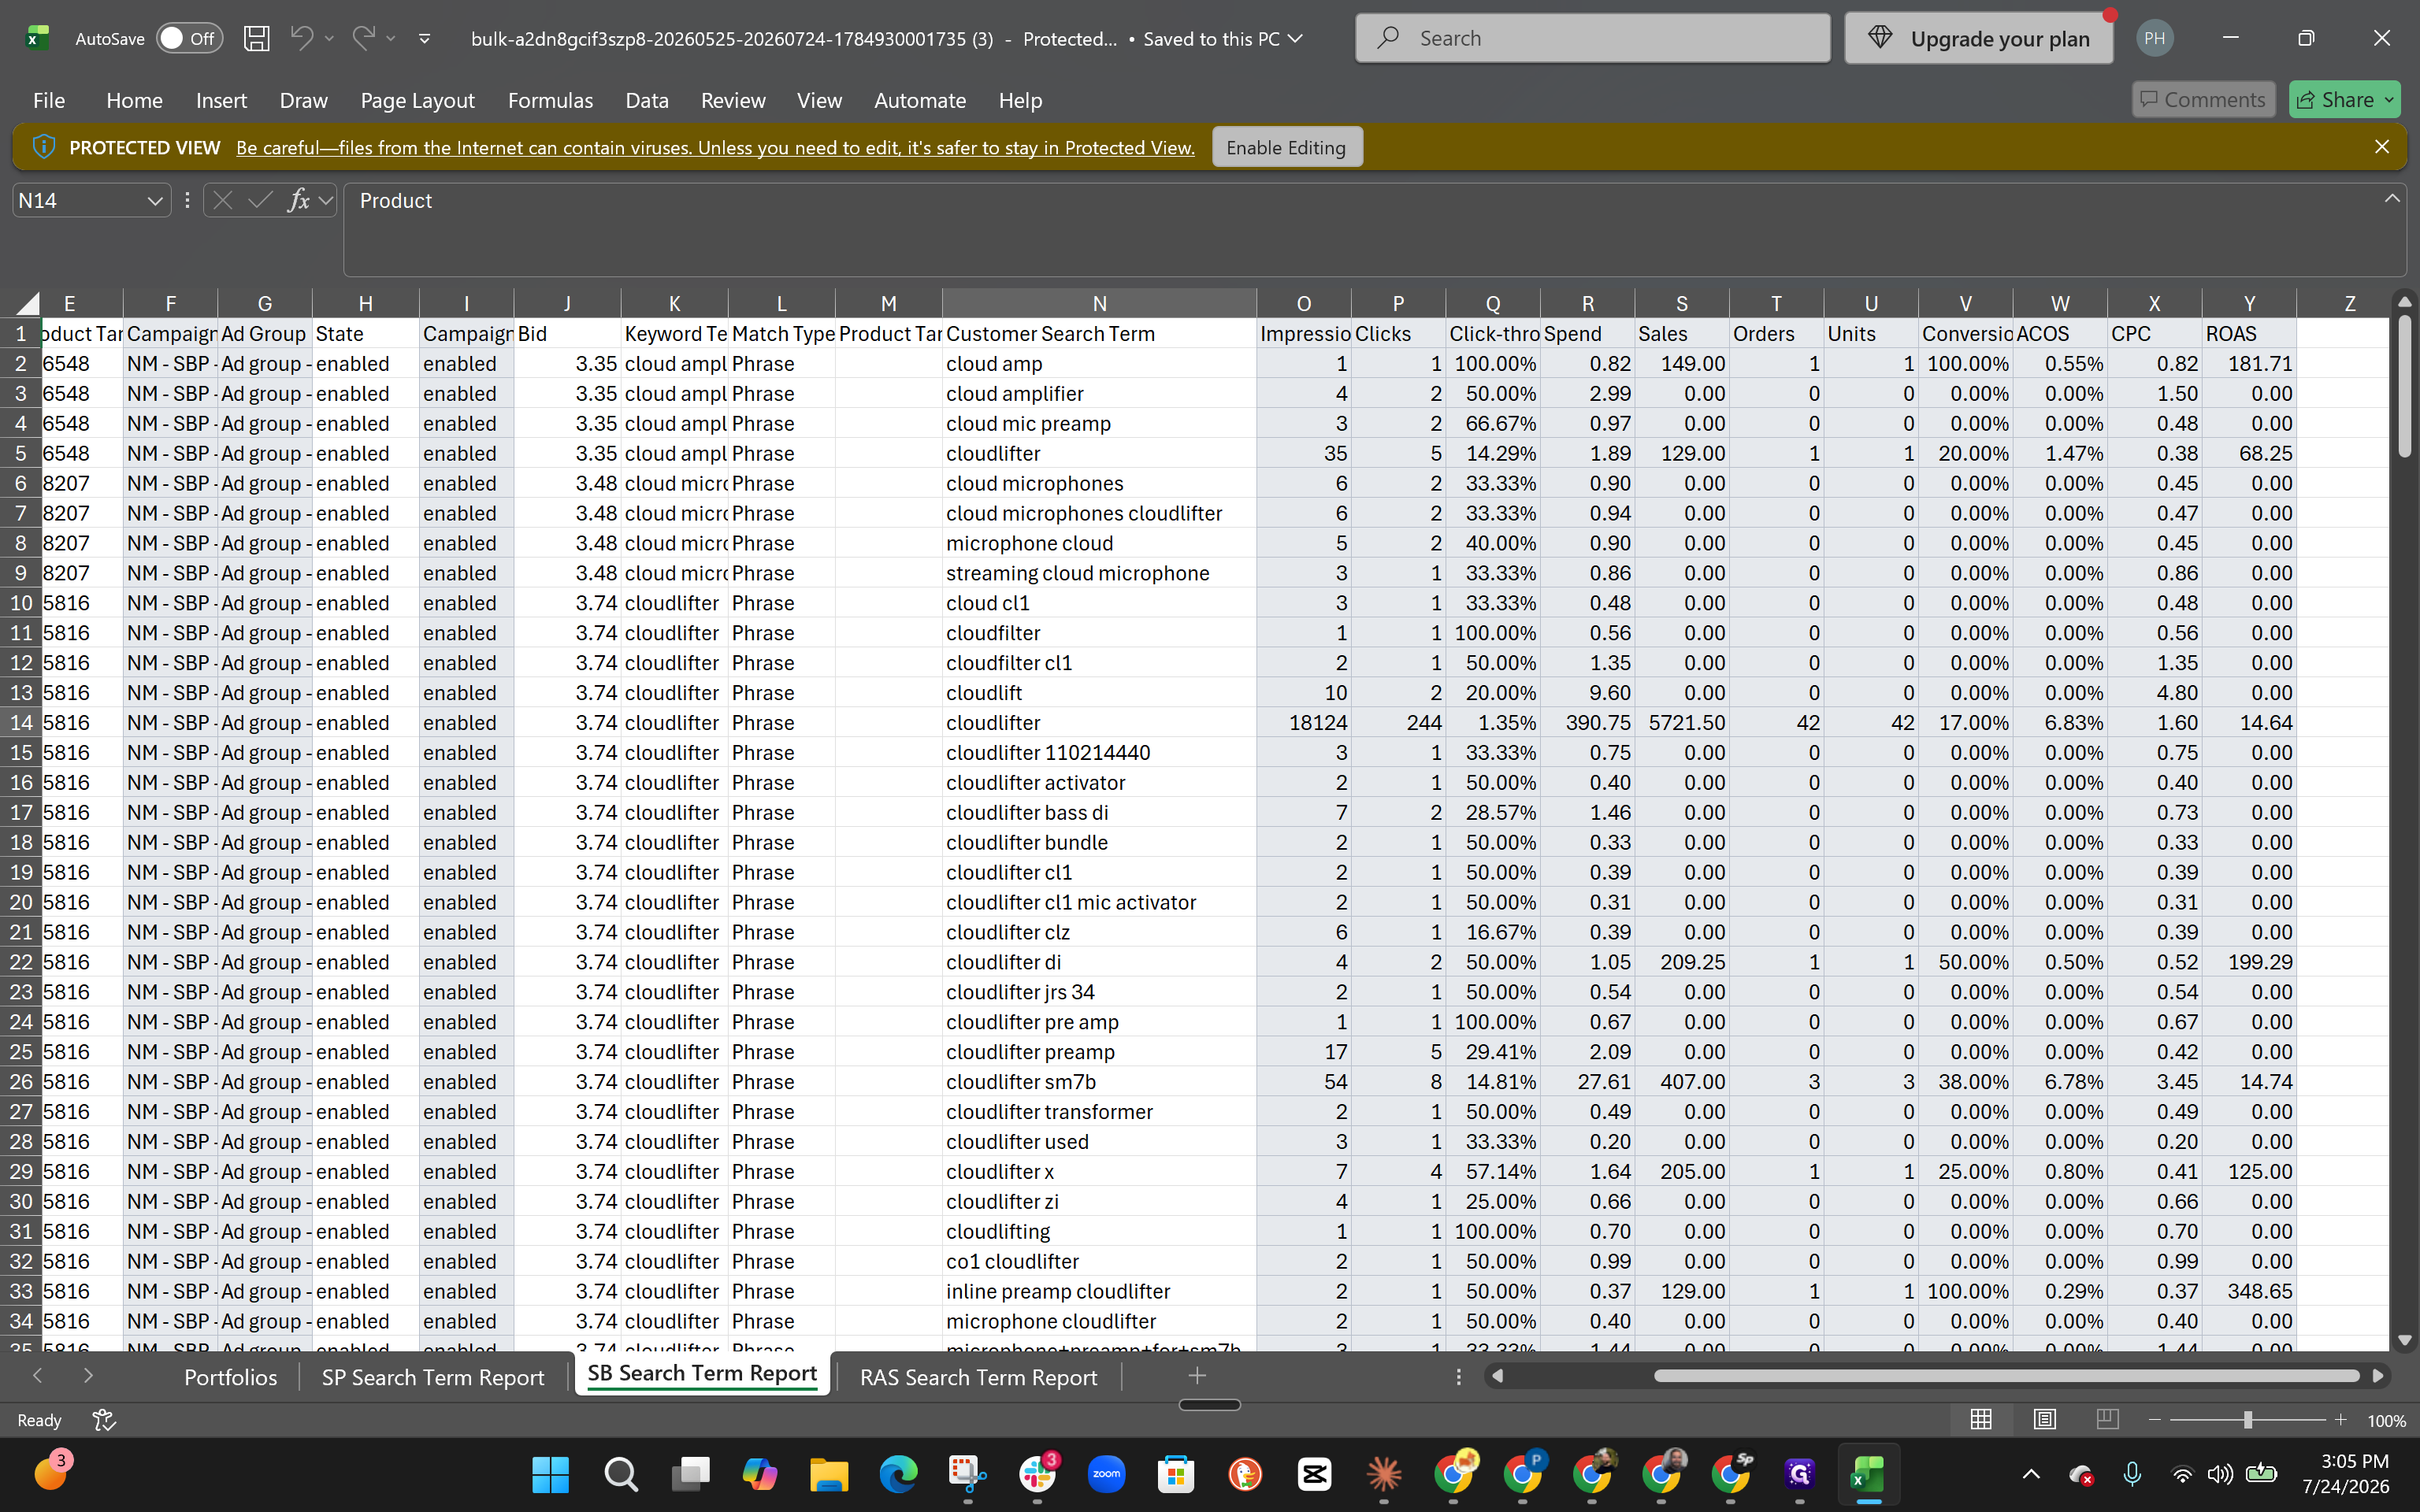
Task: Expand the file name save location dropdown
Action: [x=1296, y=39]
